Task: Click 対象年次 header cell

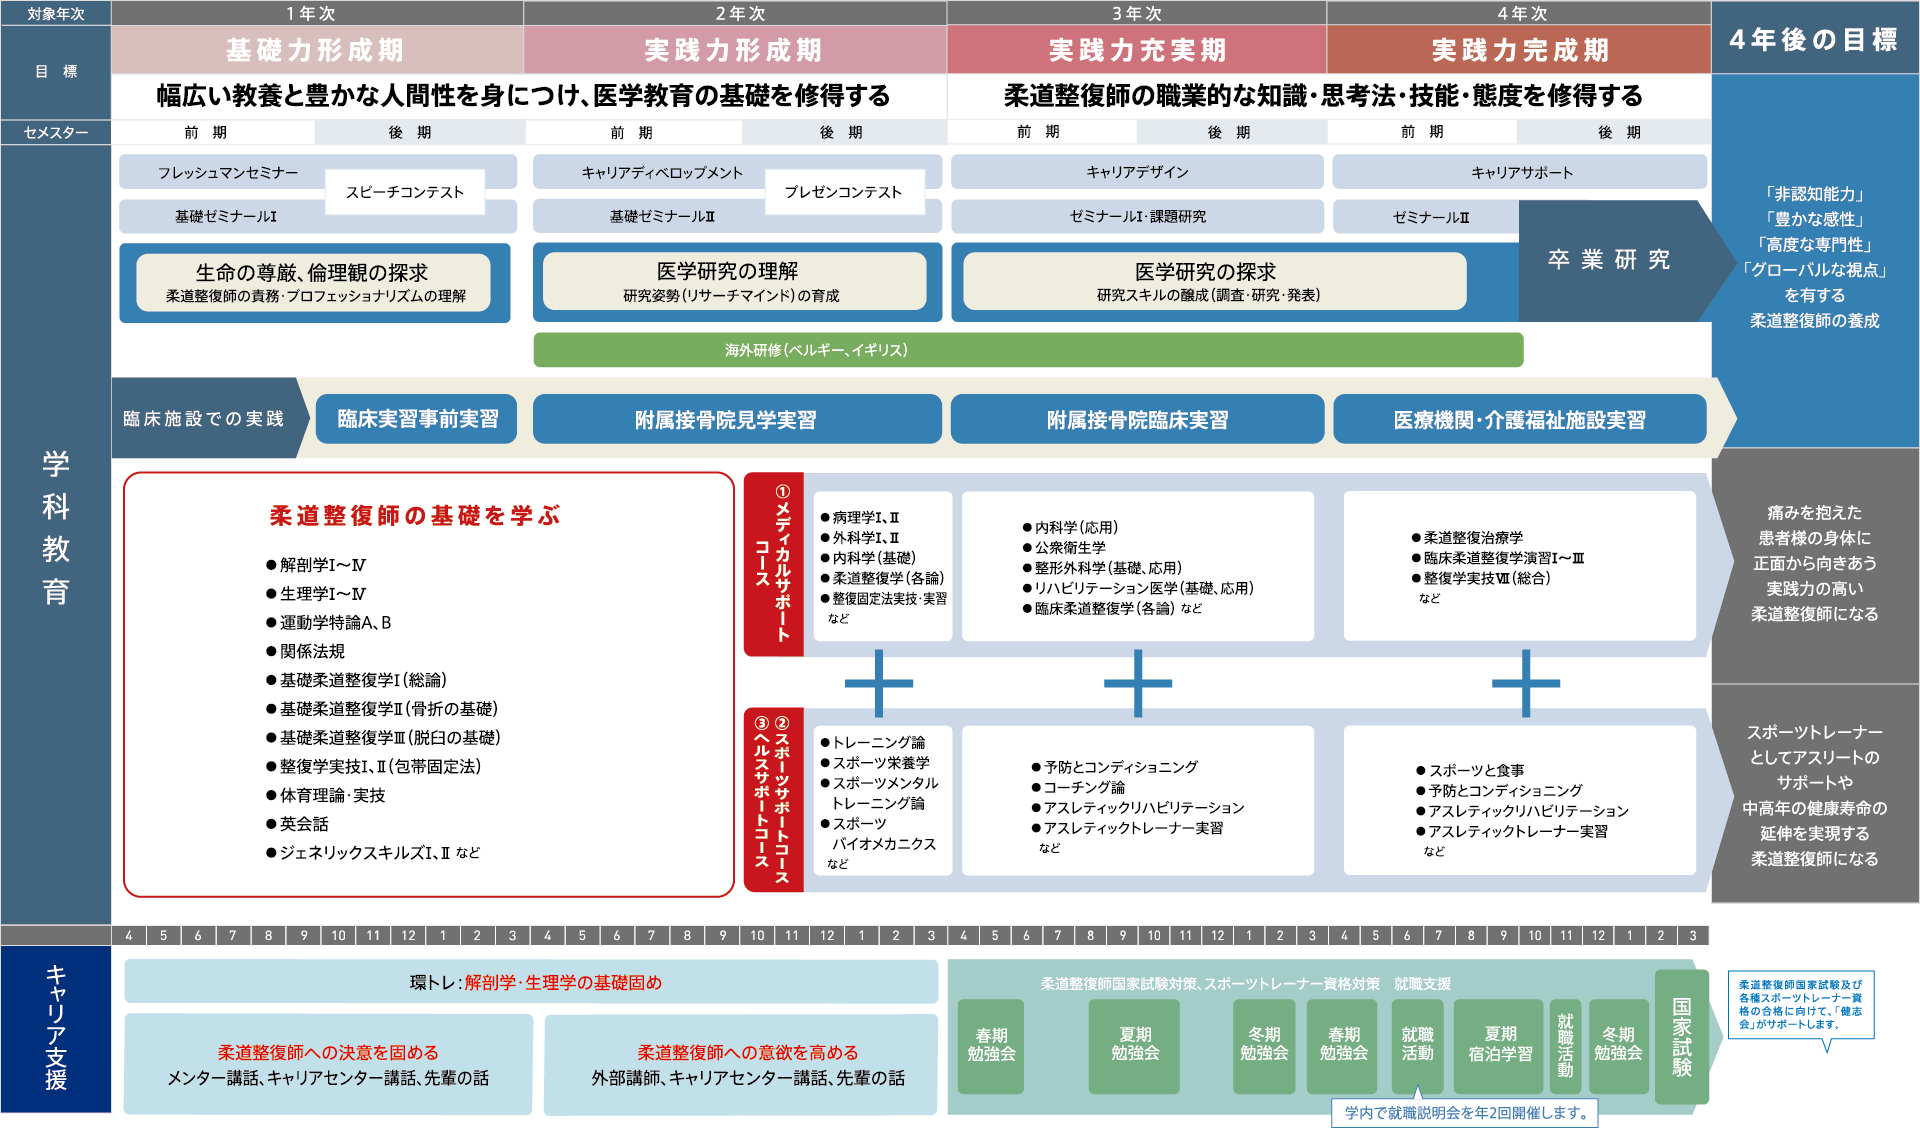Action: [x=56, y=14]
